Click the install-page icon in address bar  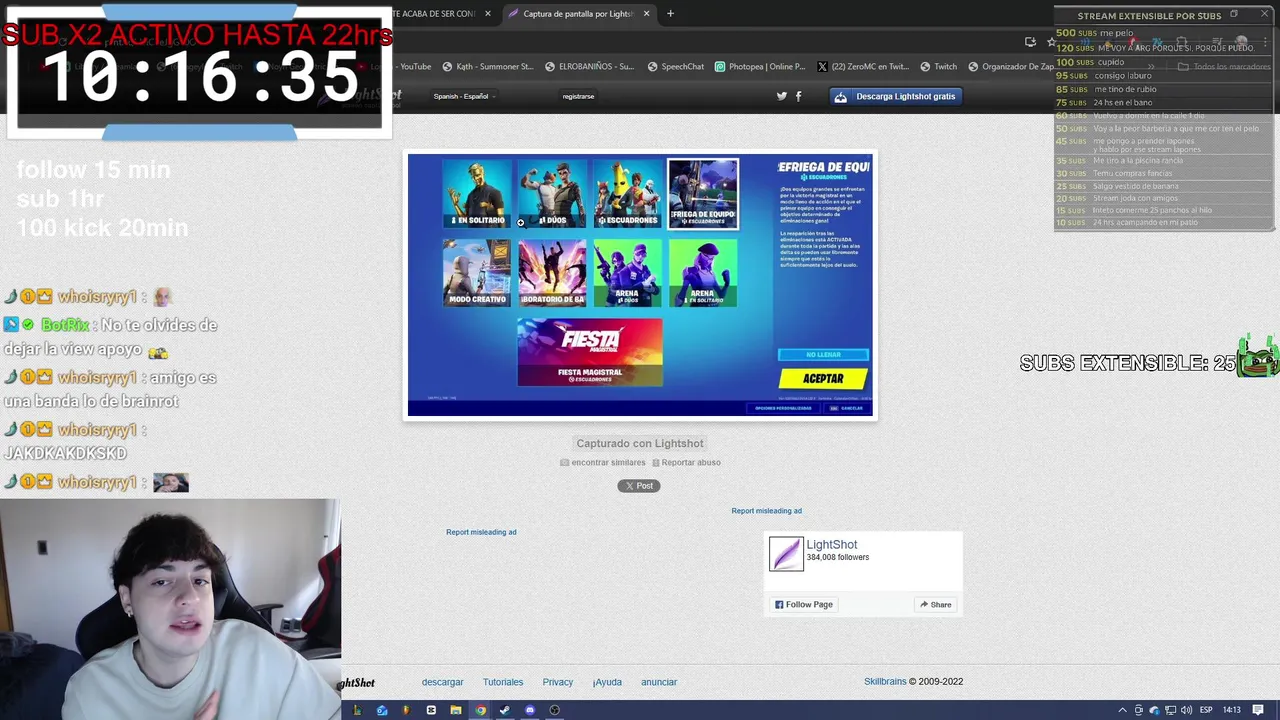coord(1030,42)
